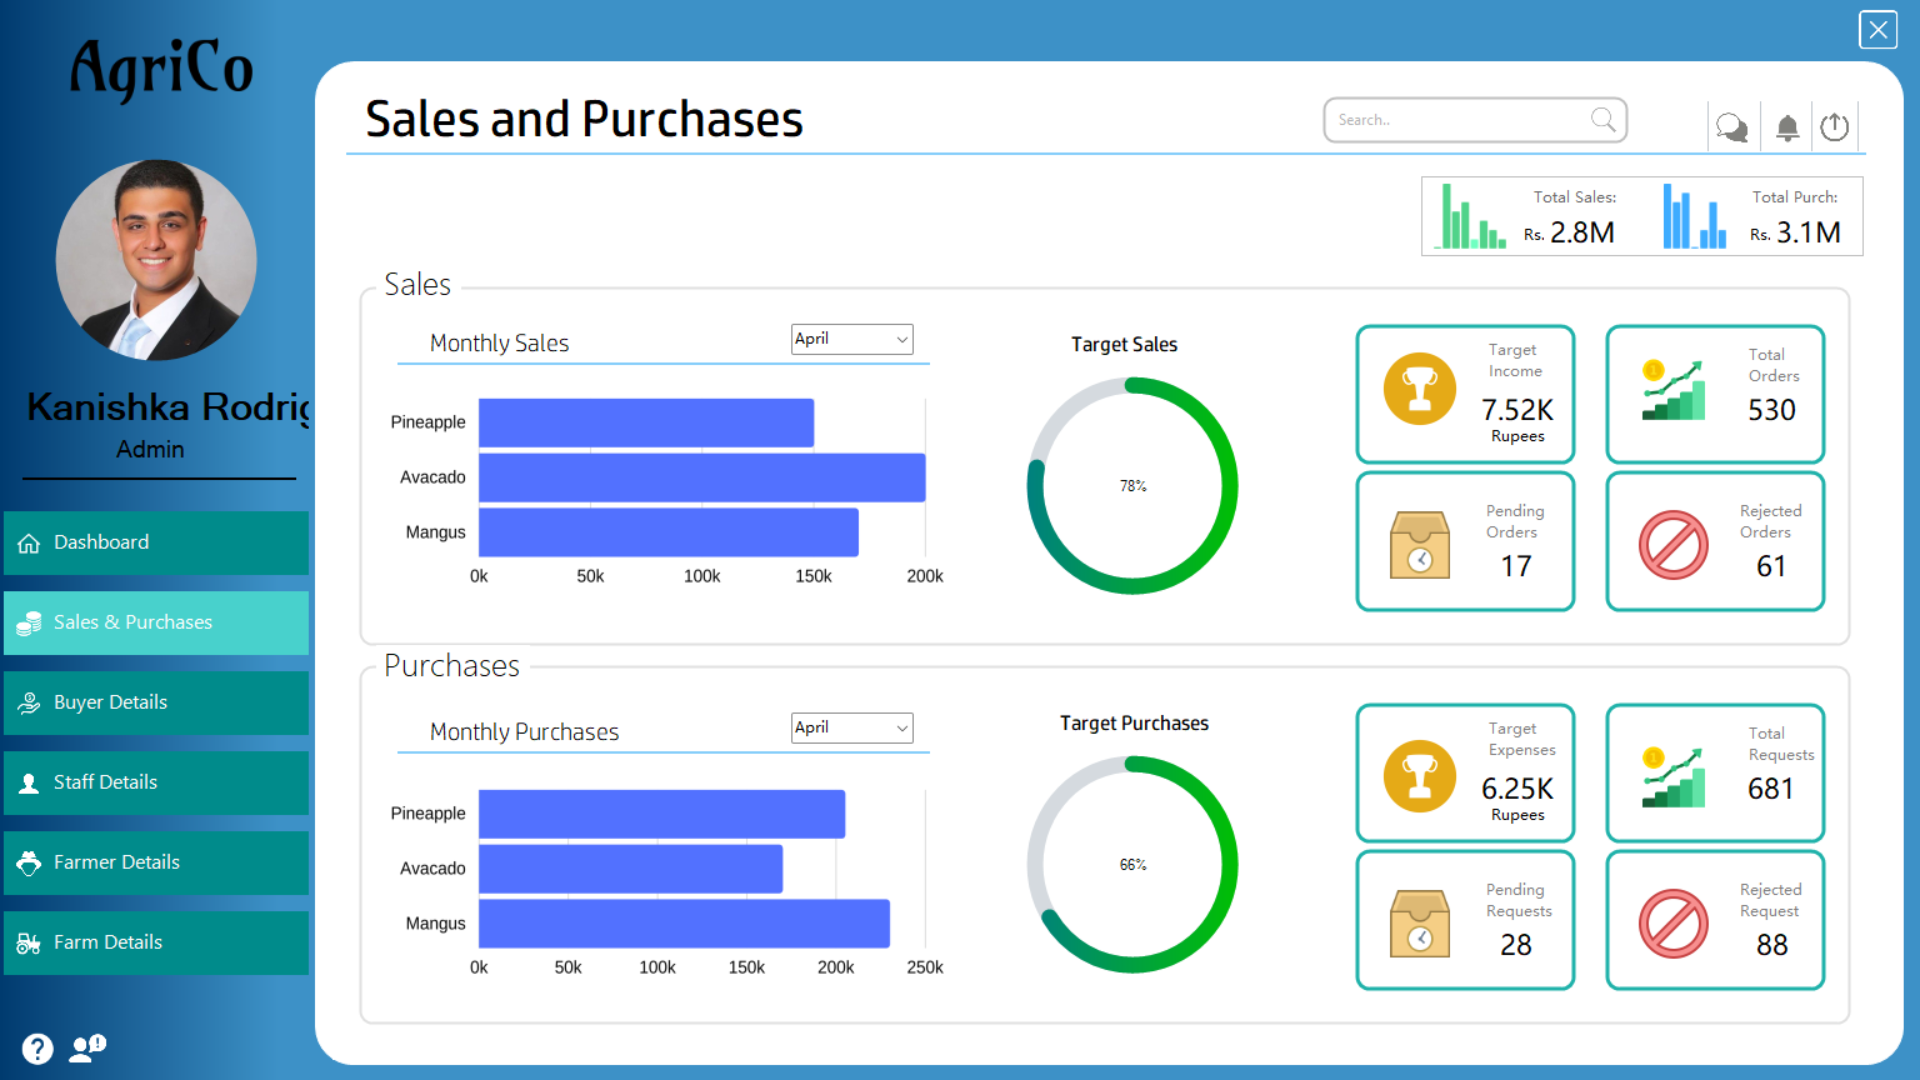Open the chat messages icon

point(1732,127)
